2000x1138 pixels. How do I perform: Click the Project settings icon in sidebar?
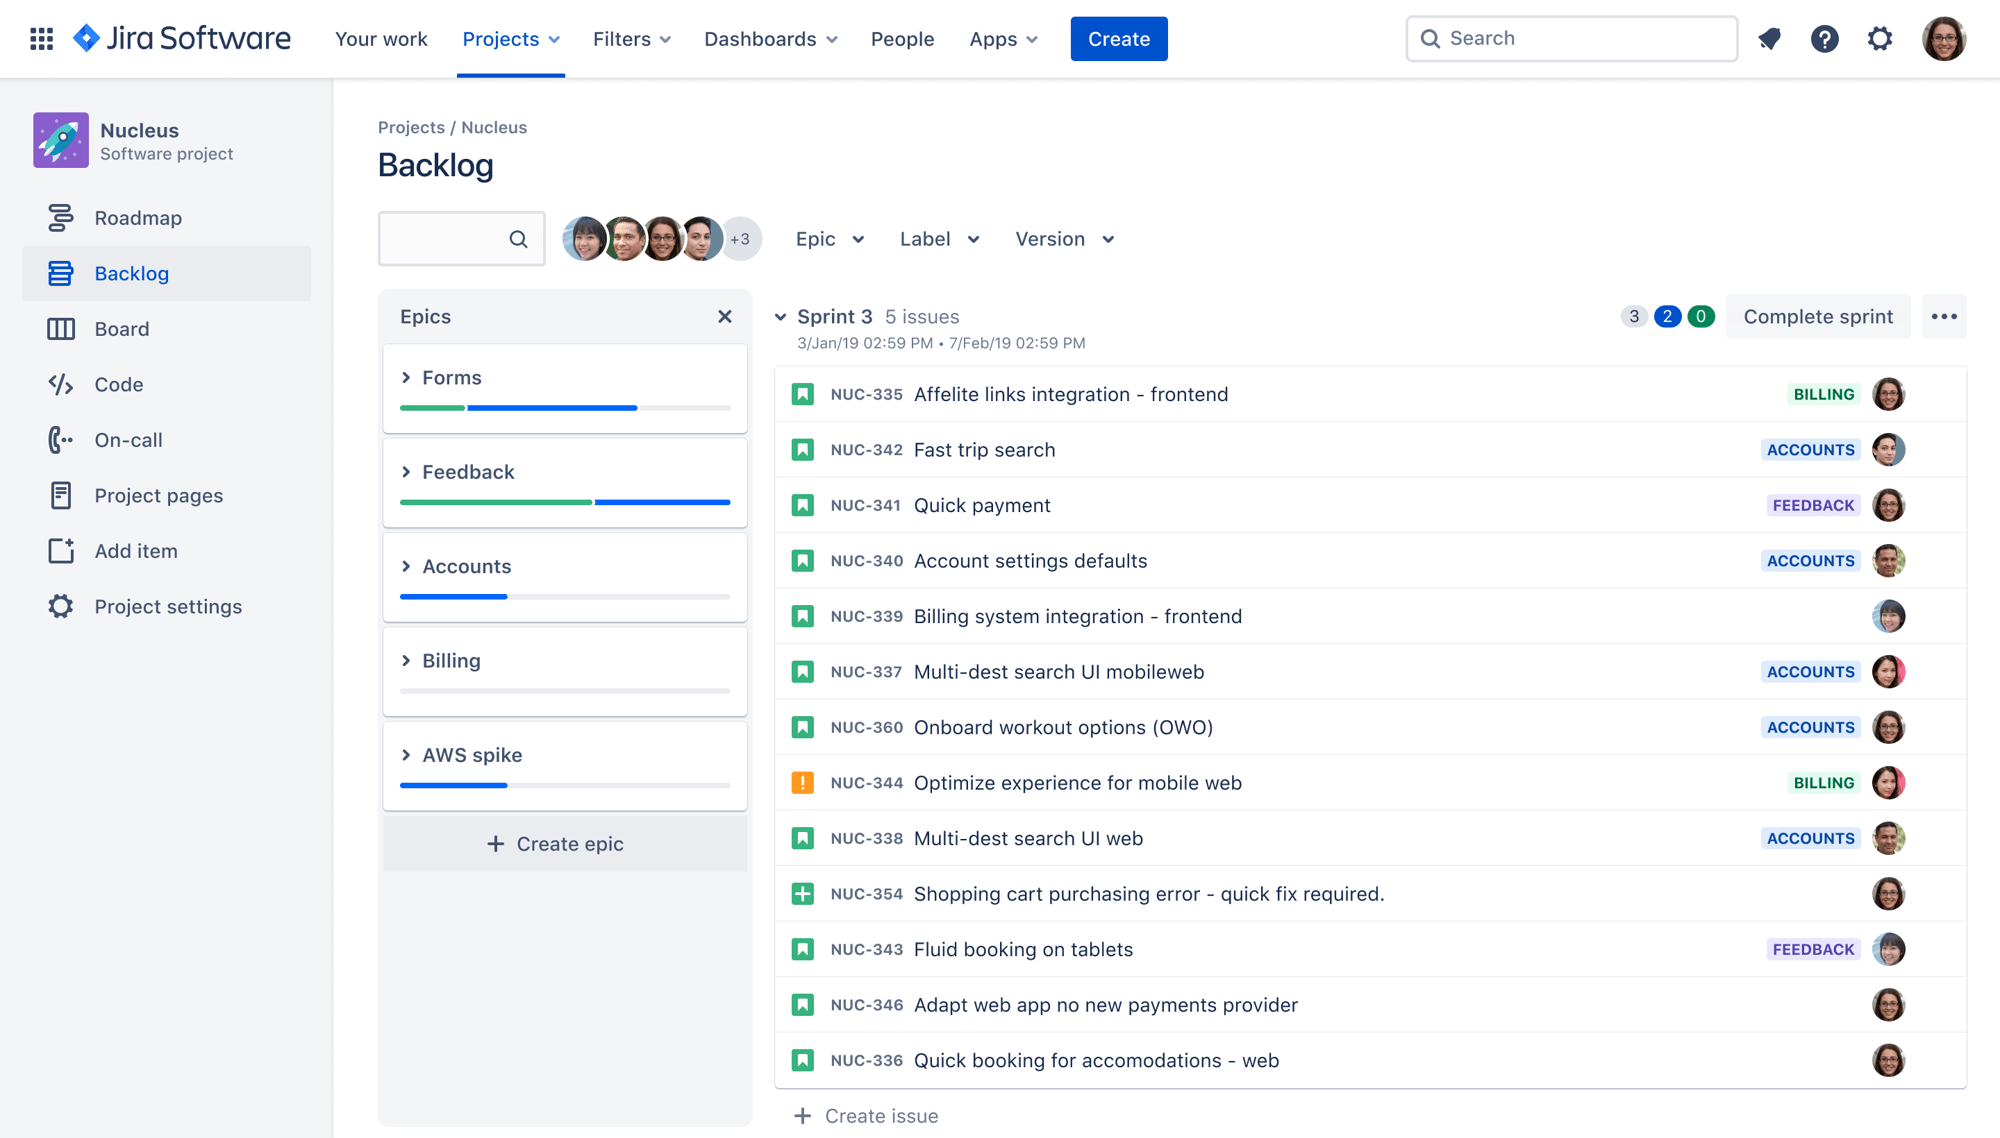click(x=58, y=606)
